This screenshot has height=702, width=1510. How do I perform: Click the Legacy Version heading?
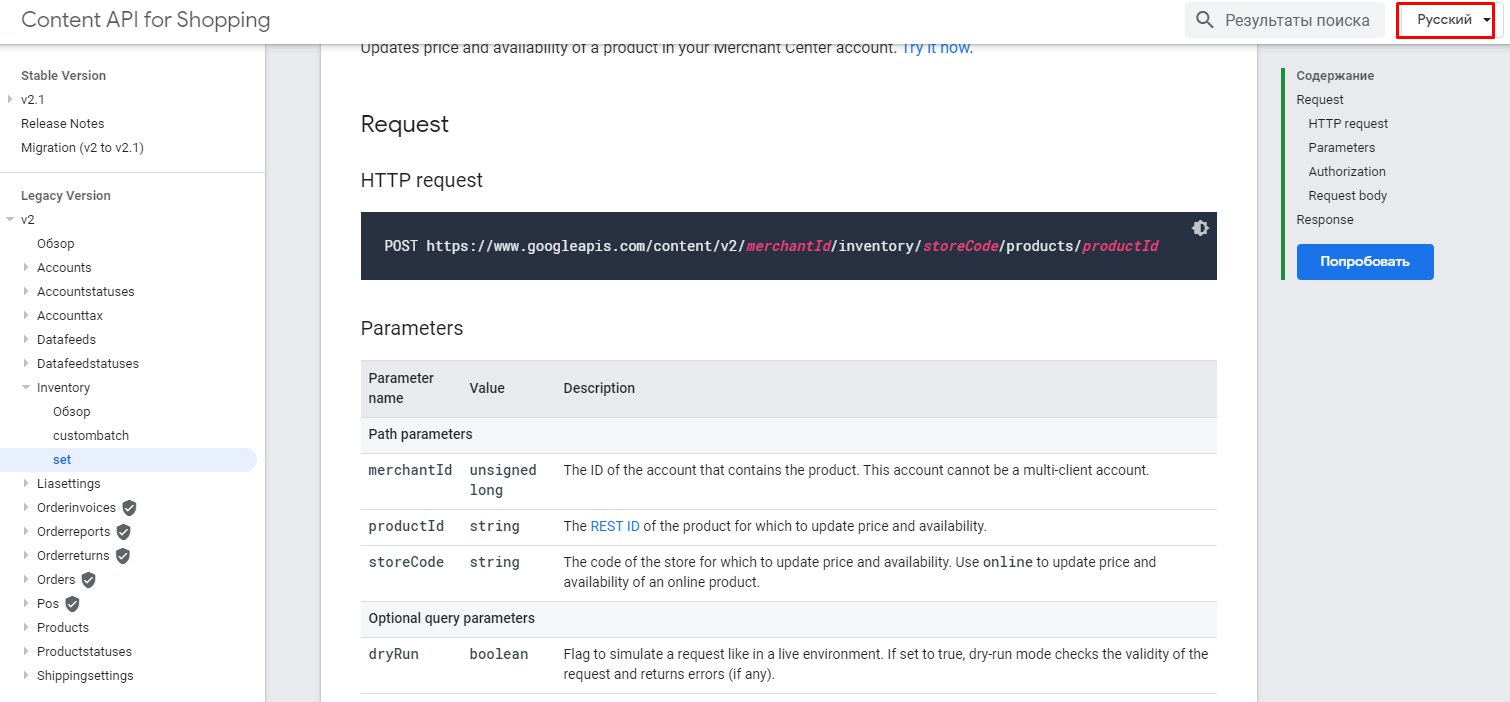click(66, 196)
